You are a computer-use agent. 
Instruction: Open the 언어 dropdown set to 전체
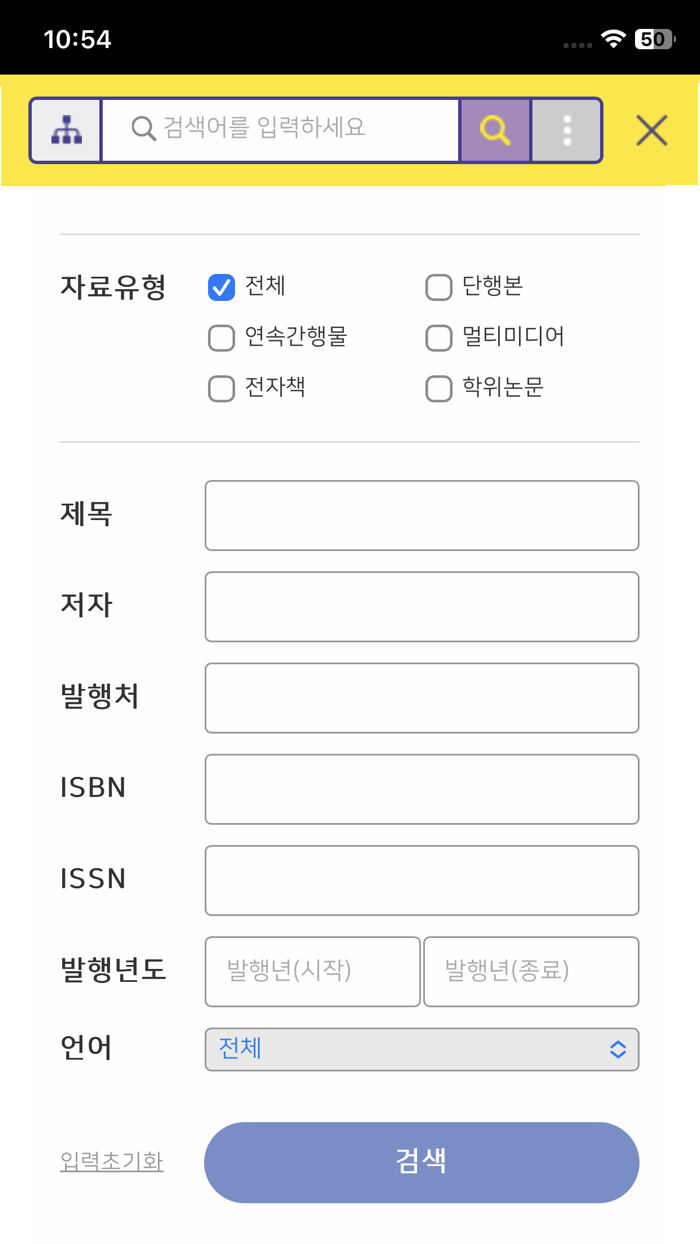point(421,1049)
